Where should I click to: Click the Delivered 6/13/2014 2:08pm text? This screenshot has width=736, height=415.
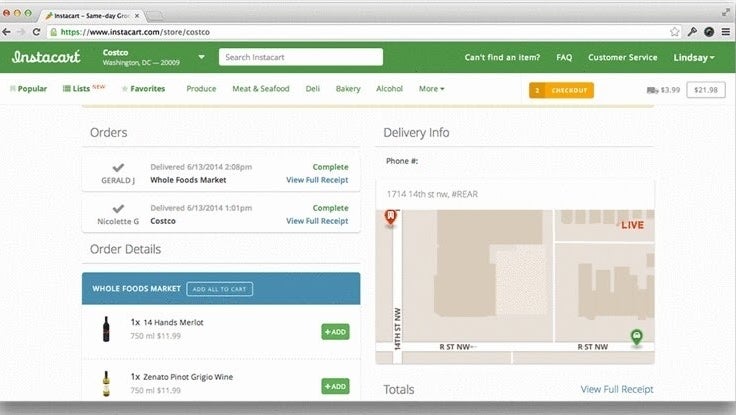coord(201,167)
